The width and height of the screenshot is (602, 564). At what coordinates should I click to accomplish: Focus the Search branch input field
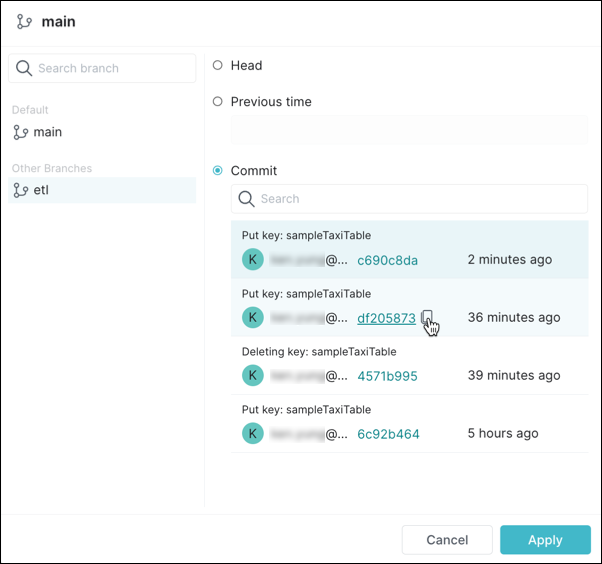[112, 68]
